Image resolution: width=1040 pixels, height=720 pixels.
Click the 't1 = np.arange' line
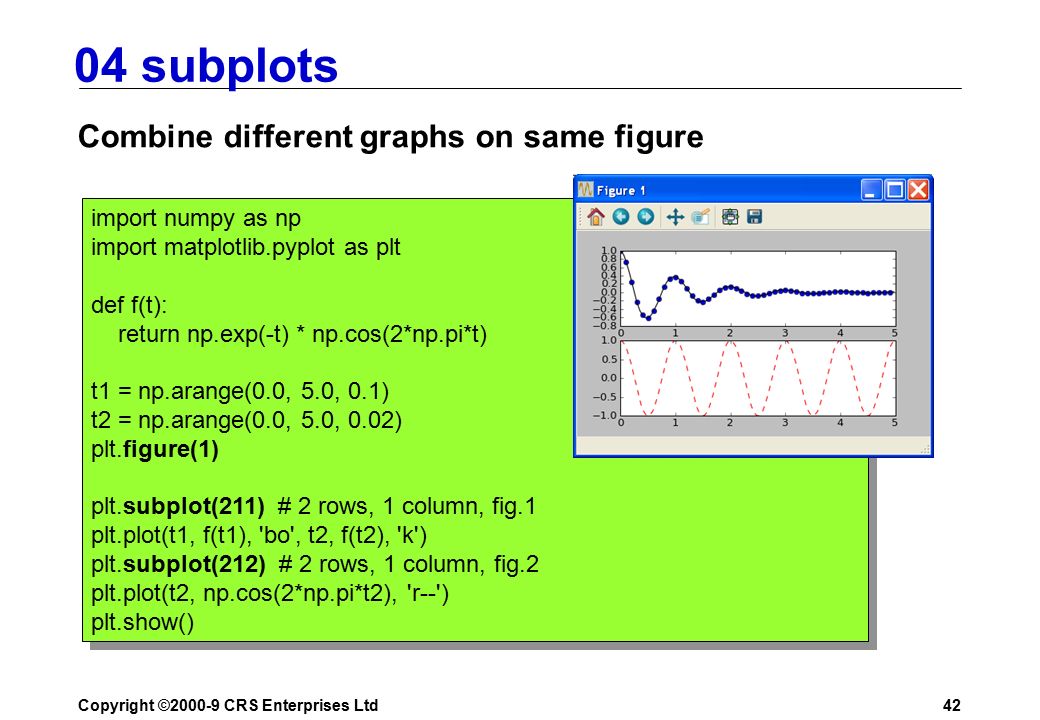click(240, 392)
